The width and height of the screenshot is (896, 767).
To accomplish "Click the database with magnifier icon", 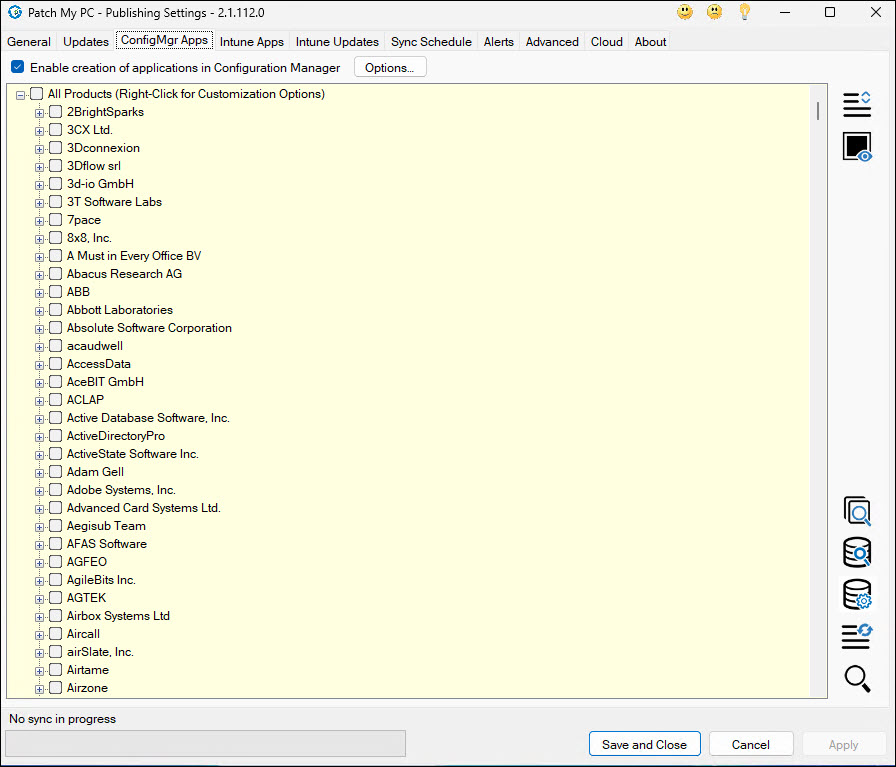I will point(857,552).
